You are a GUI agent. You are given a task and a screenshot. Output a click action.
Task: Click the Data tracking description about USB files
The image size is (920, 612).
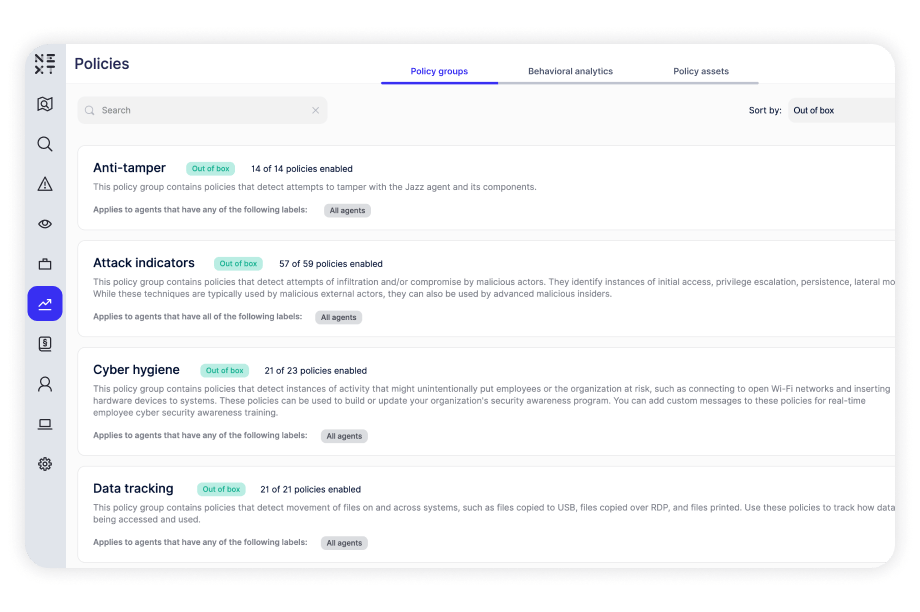(x=494, y=513)
